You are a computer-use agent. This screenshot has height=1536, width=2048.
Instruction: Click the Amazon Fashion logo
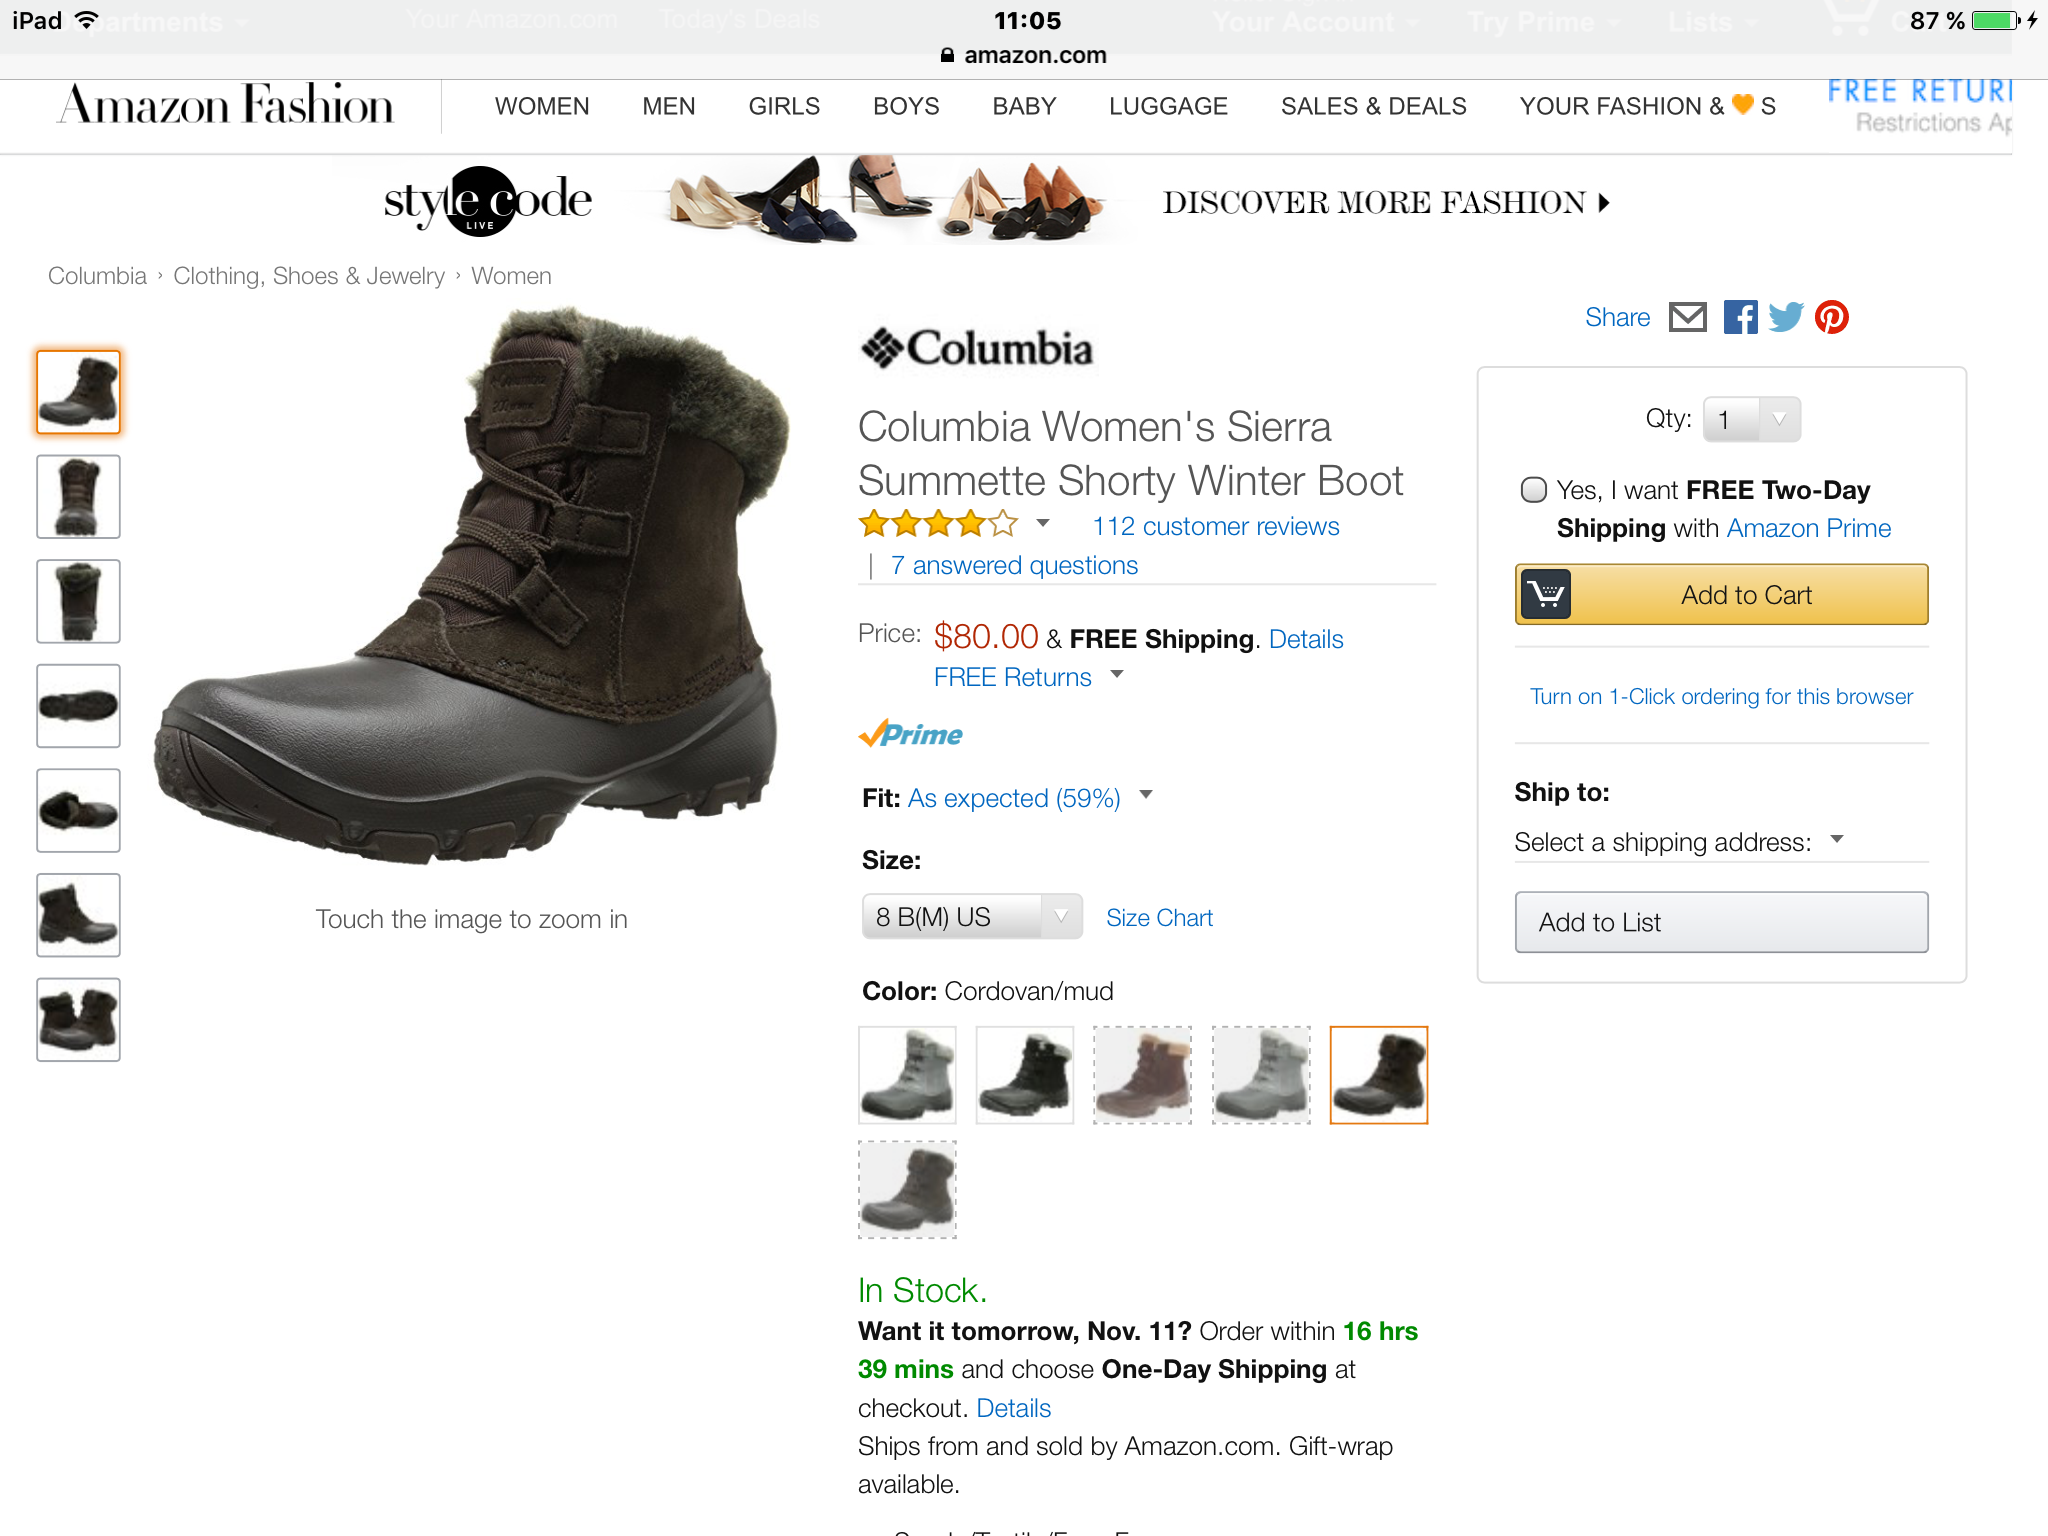226,106
